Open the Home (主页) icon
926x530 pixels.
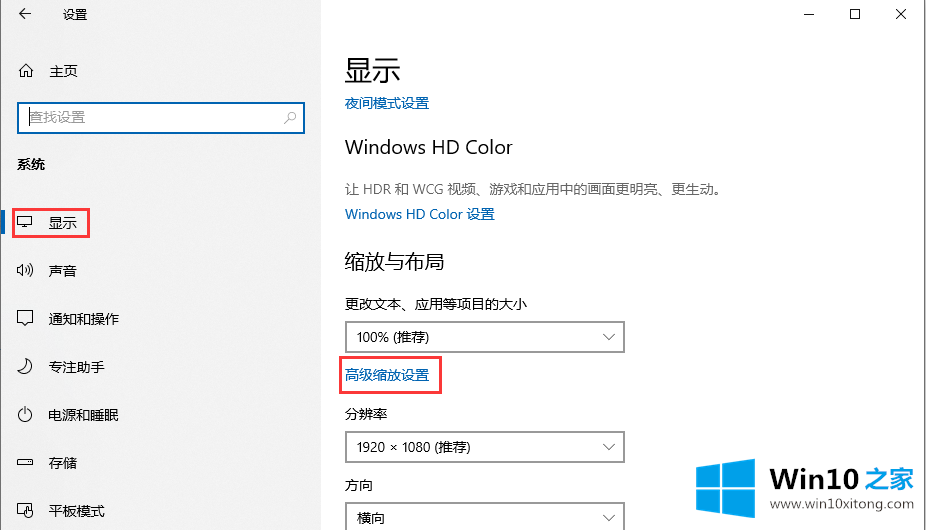point(27,71)
